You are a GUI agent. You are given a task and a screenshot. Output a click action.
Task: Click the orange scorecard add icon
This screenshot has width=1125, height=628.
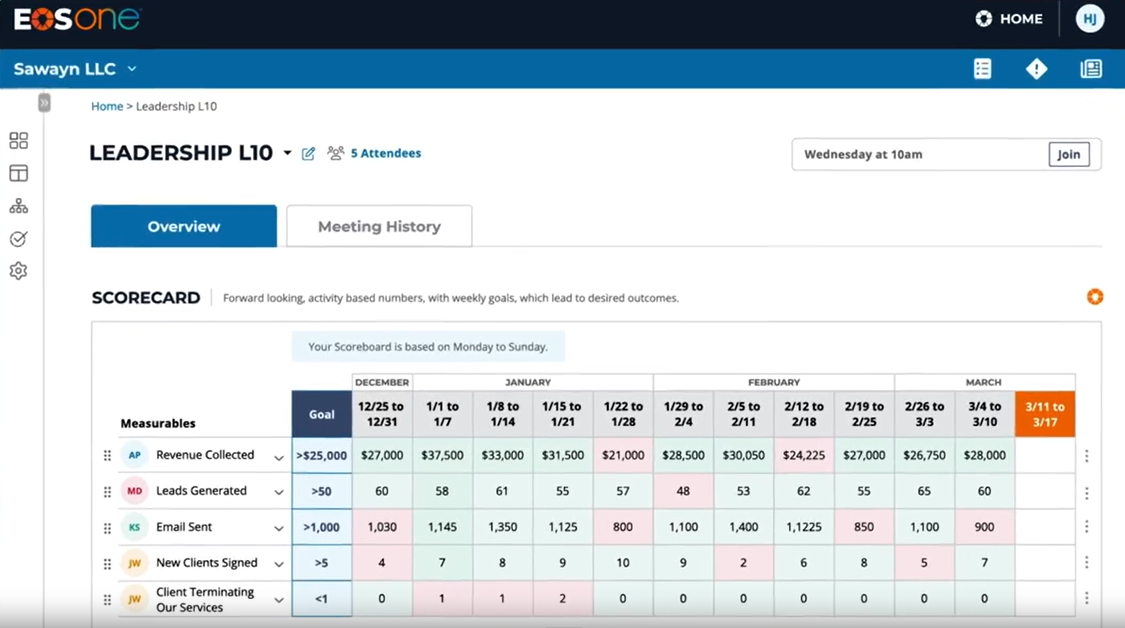(1095, 296)
